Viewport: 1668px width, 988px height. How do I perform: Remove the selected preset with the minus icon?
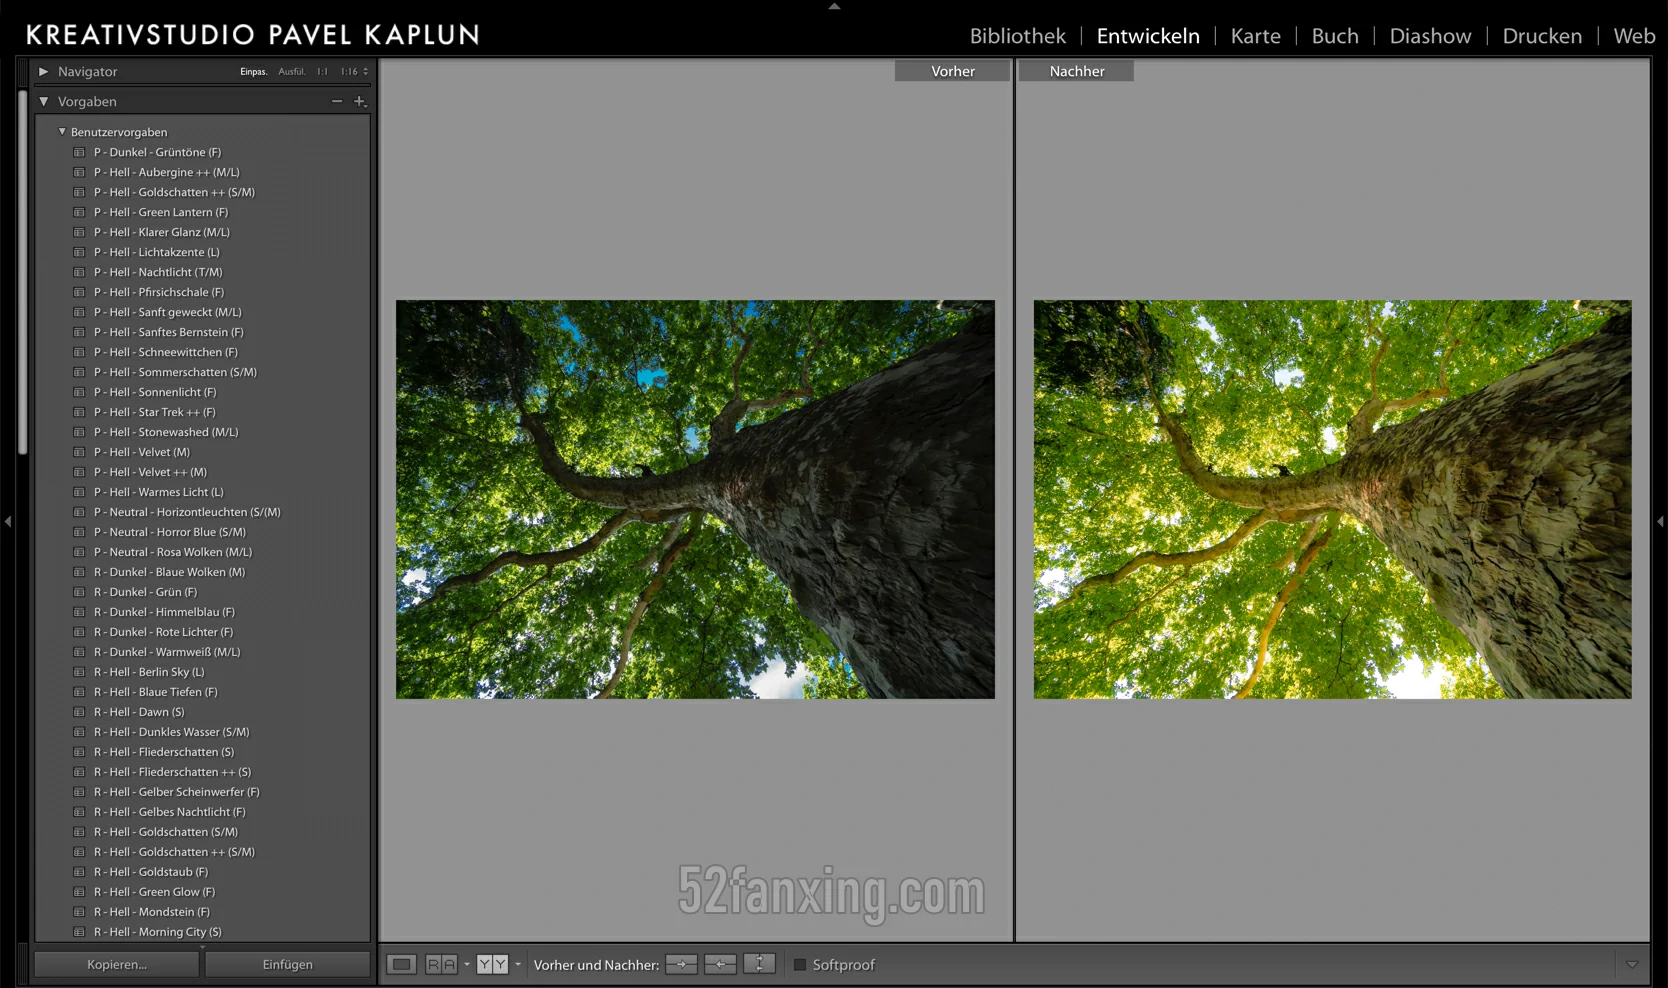click(337, 101)
